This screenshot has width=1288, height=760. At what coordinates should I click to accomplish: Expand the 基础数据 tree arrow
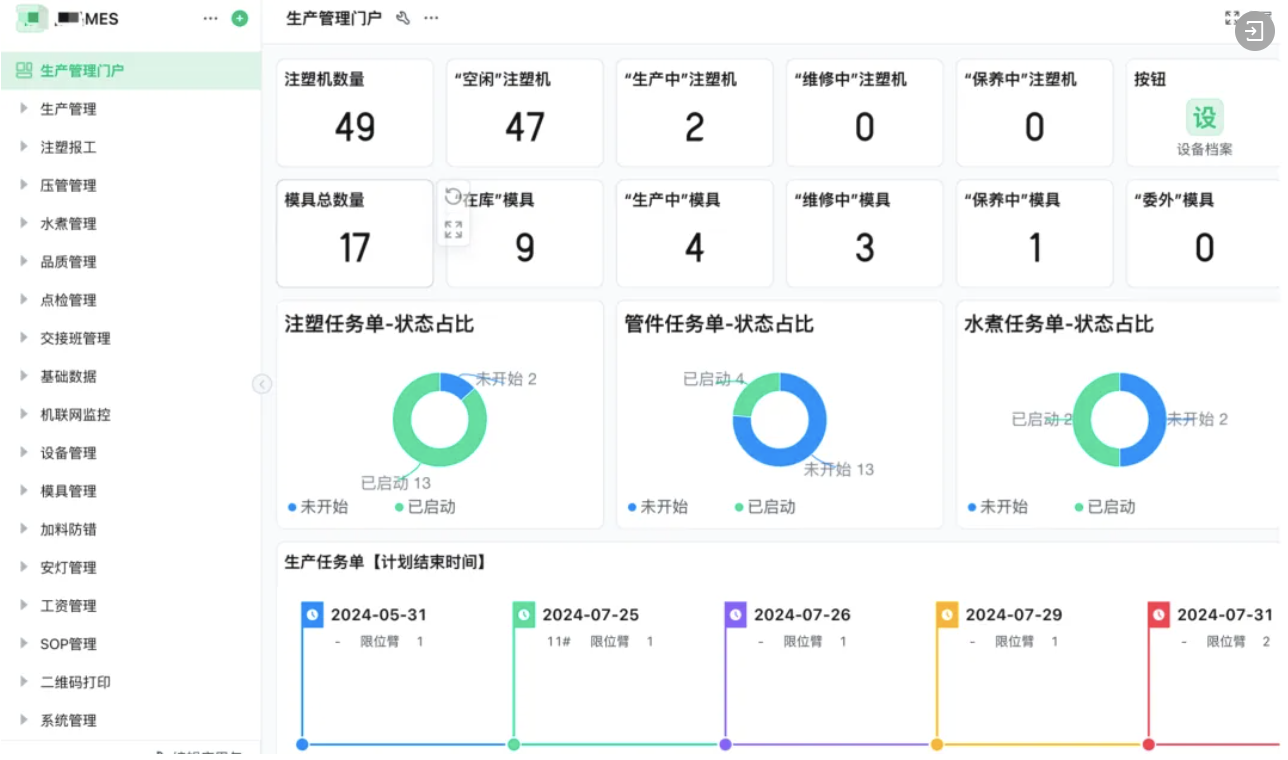click(24, 375)
